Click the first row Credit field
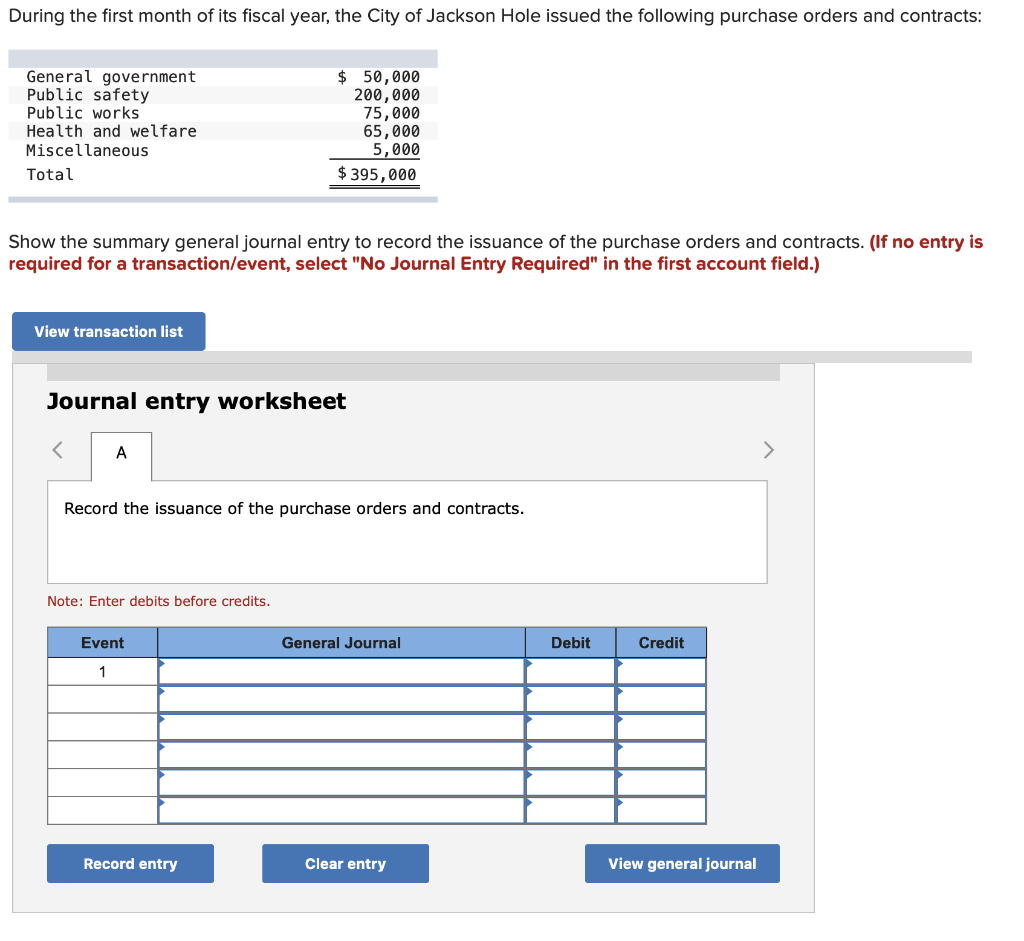This screenshot has height=941, width=1024. pos(662,671)
